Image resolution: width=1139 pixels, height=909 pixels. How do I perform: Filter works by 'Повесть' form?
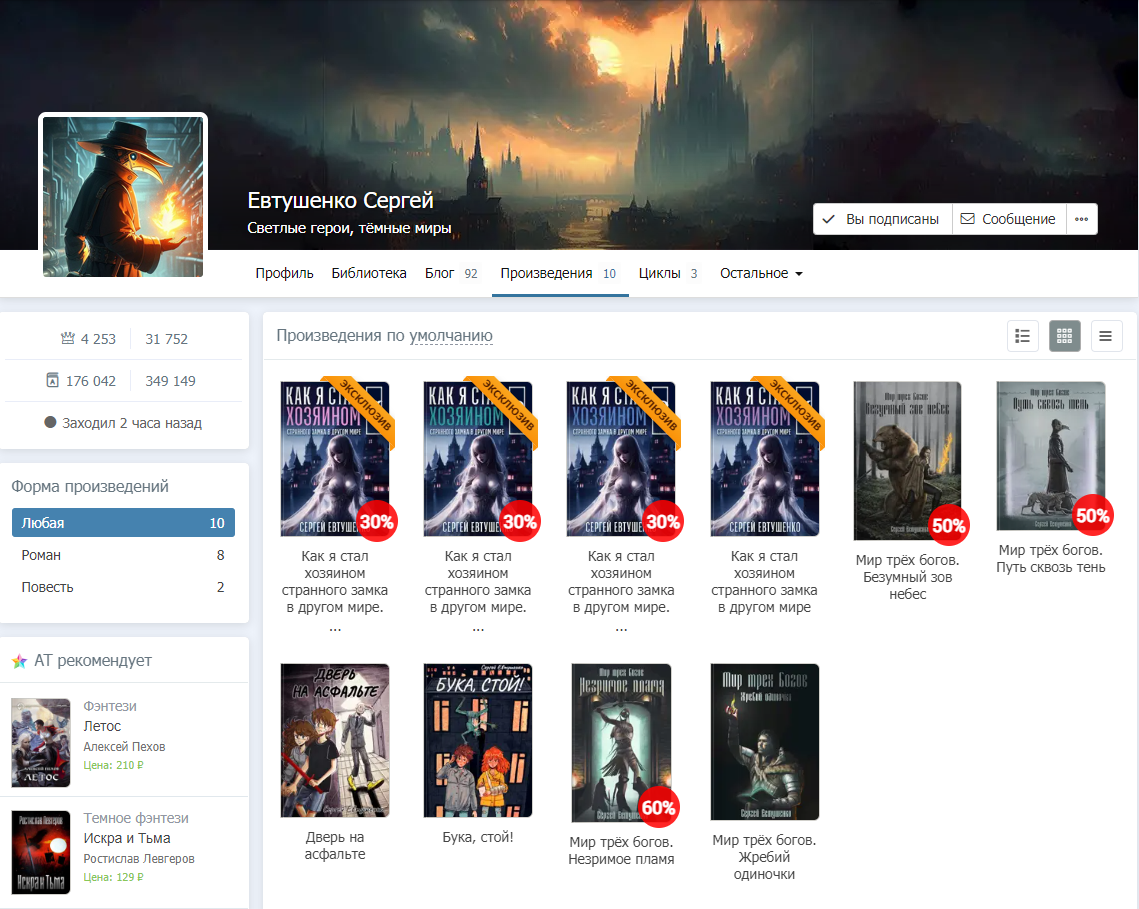pos(123,587)
